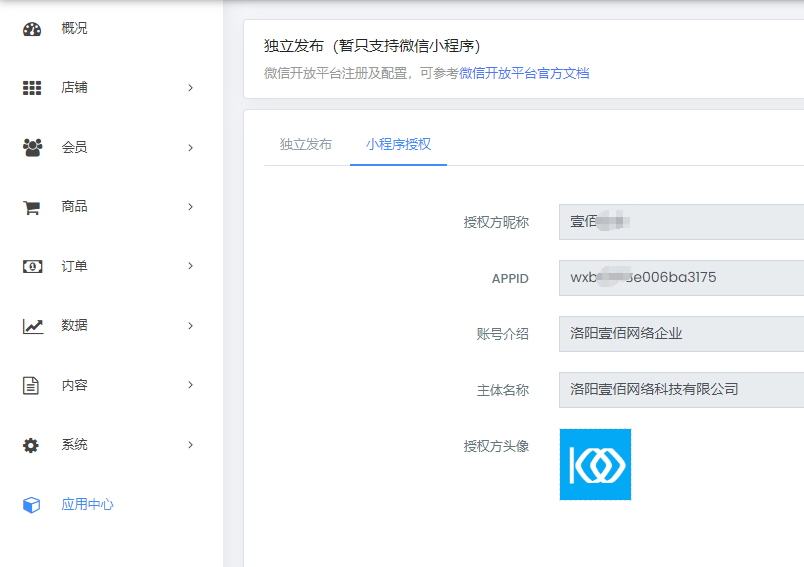Expand the 会员 menu arrow
Image resolution: width=804 pixels, height=567 pixels.
point(190,148)
